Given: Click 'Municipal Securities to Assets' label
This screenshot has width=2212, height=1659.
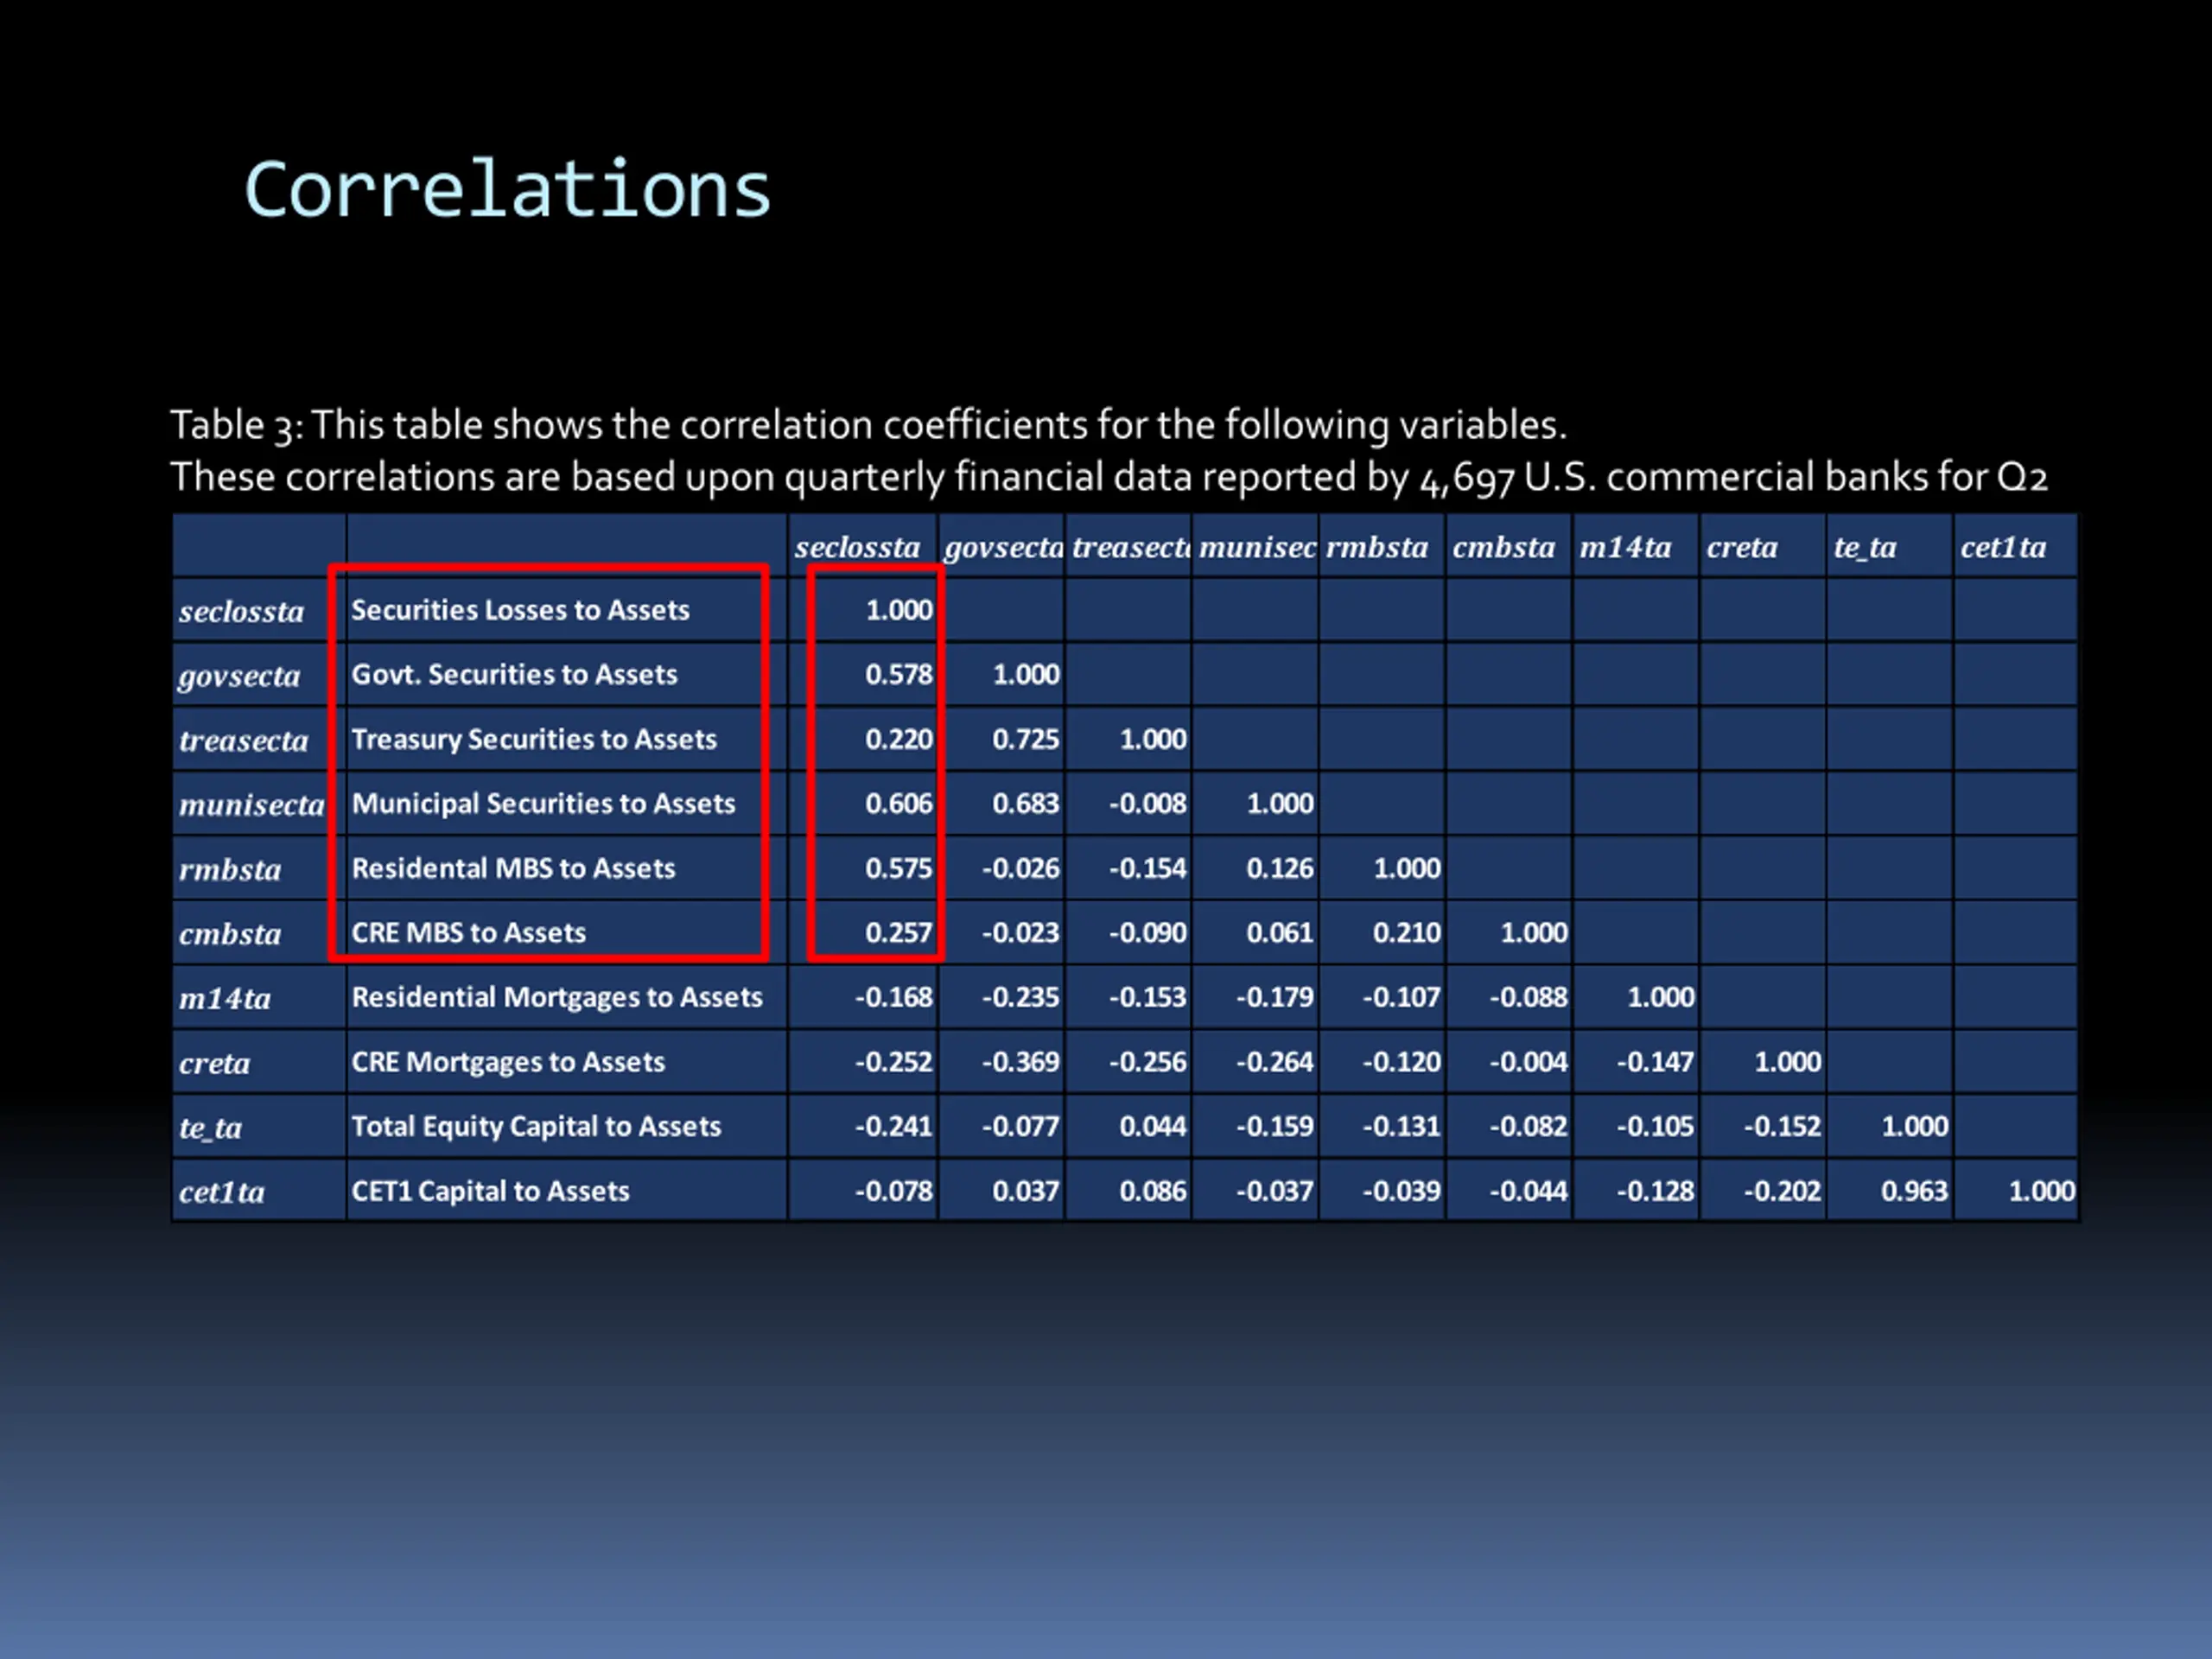Looking at the screenshot, I should point(543,804).
